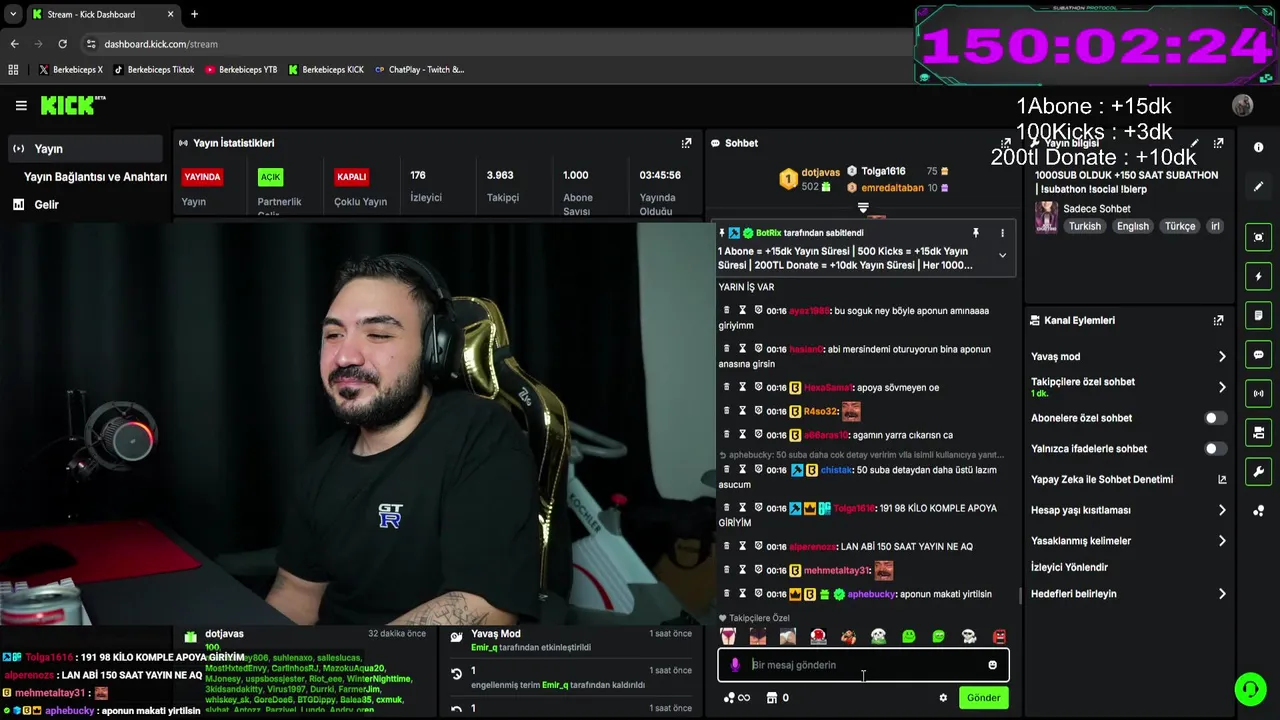Click in the Bir mesaj gönderin input
This screenshot has height=720, width=1280.
tap(865, 665)
